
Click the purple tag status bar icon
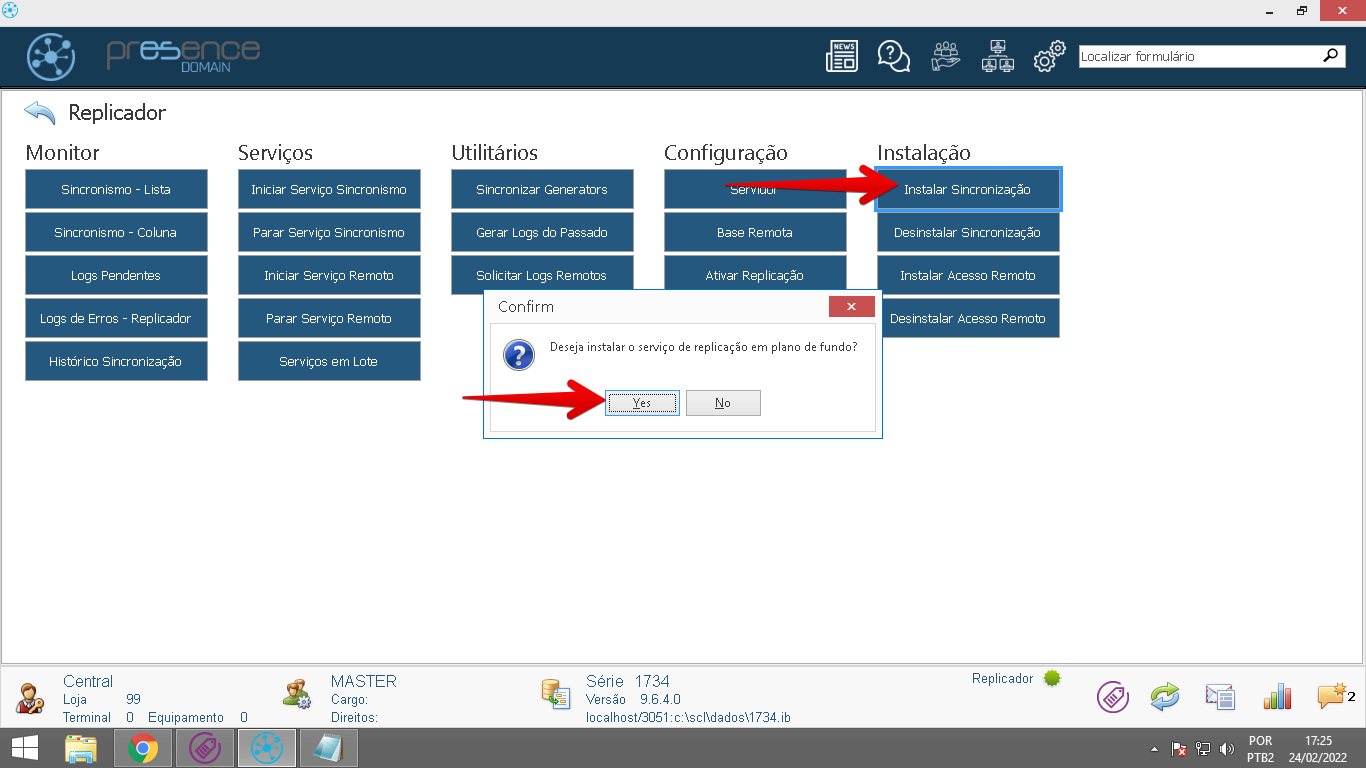[x=1113, y=696]
